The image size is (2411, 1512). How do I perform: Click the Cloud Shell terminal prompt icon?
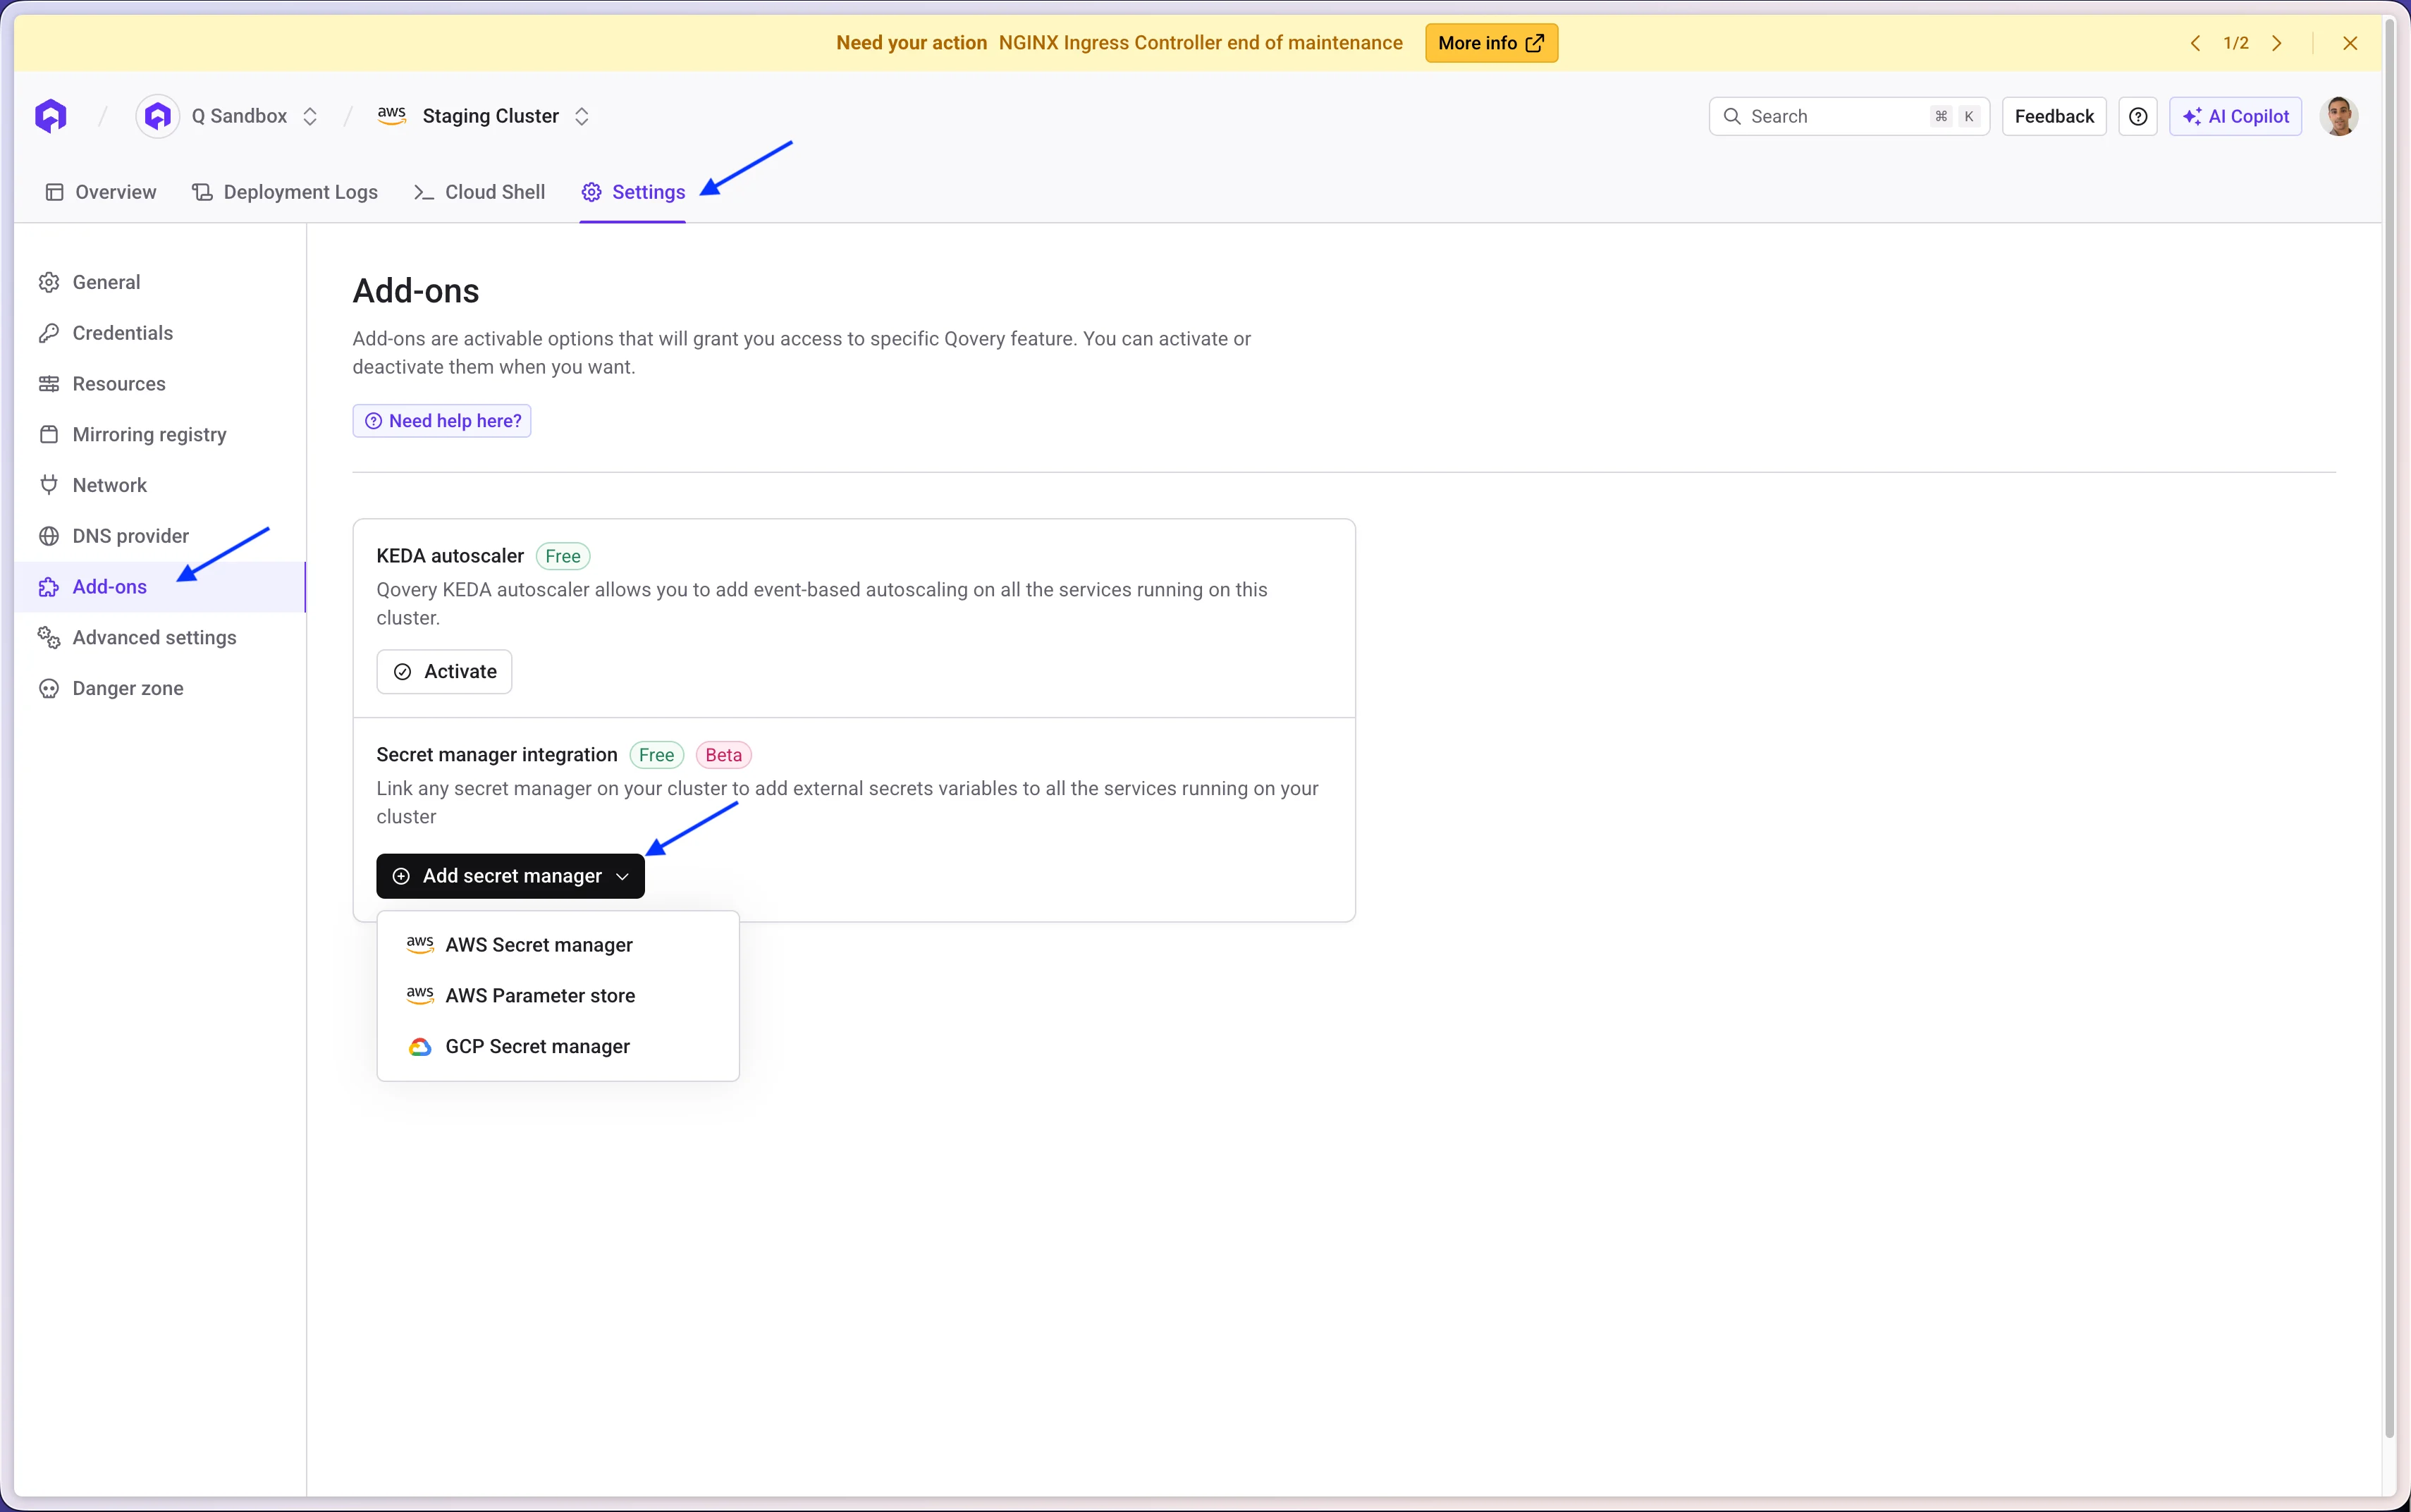coord(424,192)
